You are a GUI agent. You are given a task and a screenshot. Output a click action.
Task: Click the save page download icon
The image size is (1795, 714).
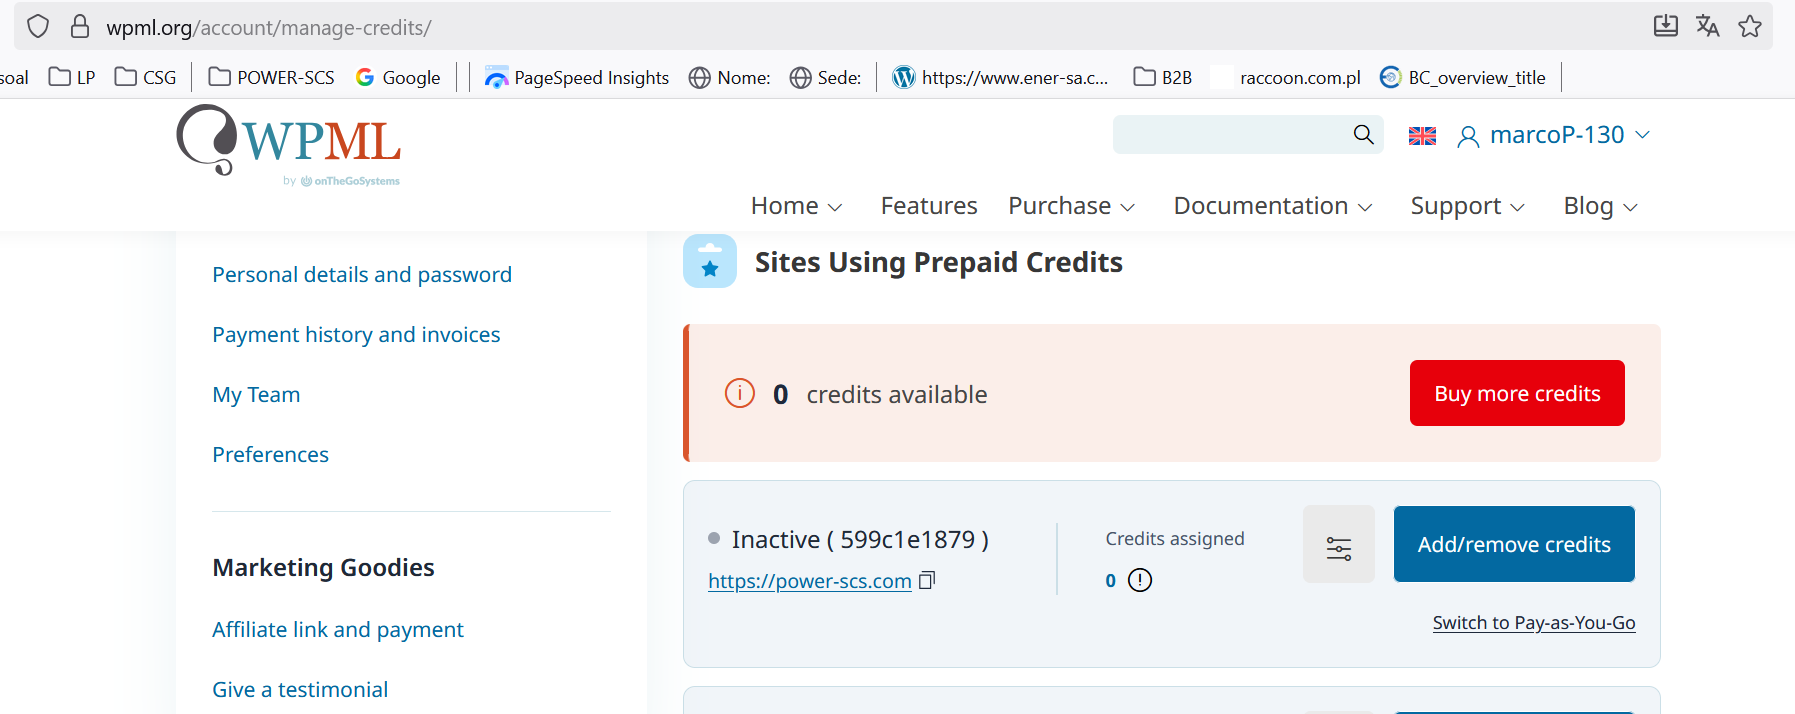(x=1666, y=27)
